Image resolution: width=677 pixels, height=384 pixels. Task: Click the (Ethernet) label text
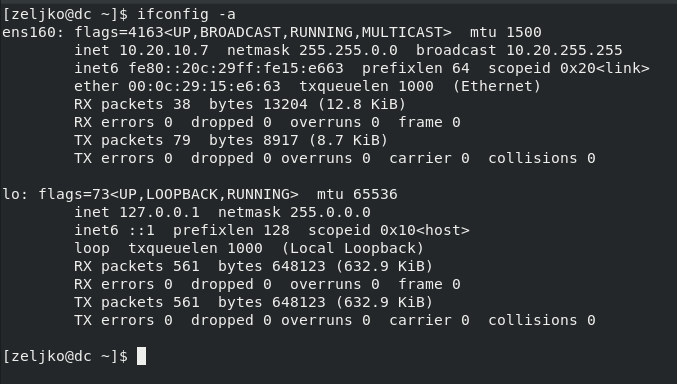point(497,86)
